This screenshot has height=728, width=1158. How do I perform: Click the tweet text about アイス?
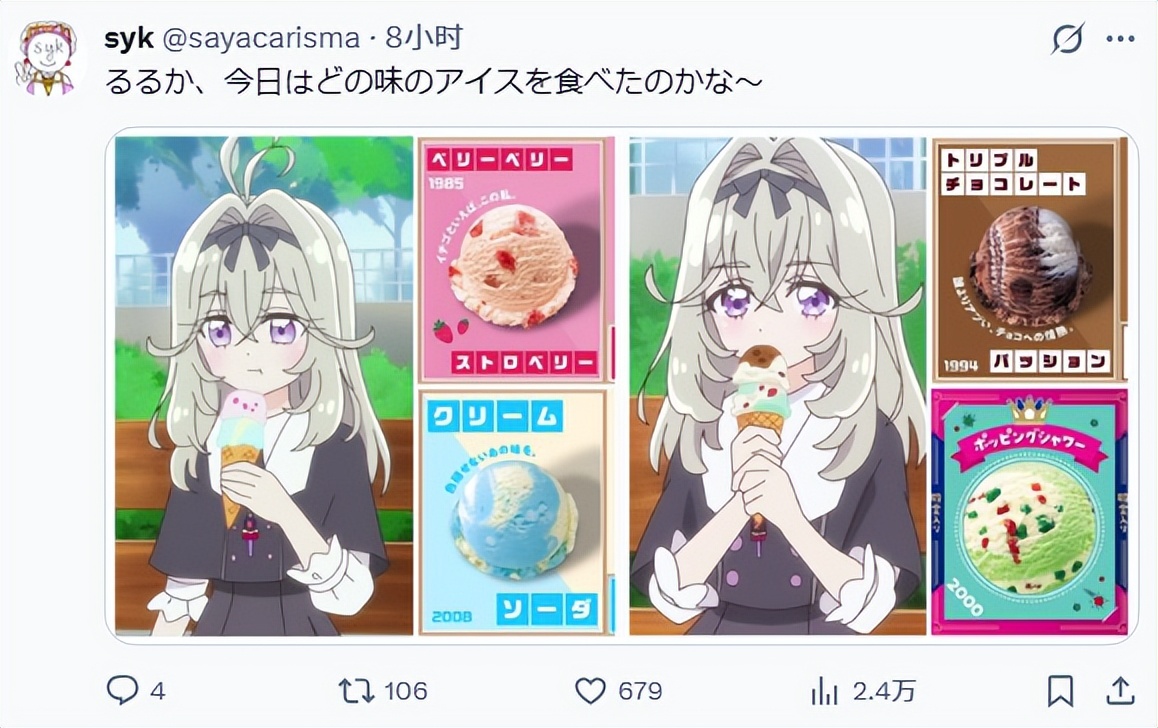[x=433, y=81]
